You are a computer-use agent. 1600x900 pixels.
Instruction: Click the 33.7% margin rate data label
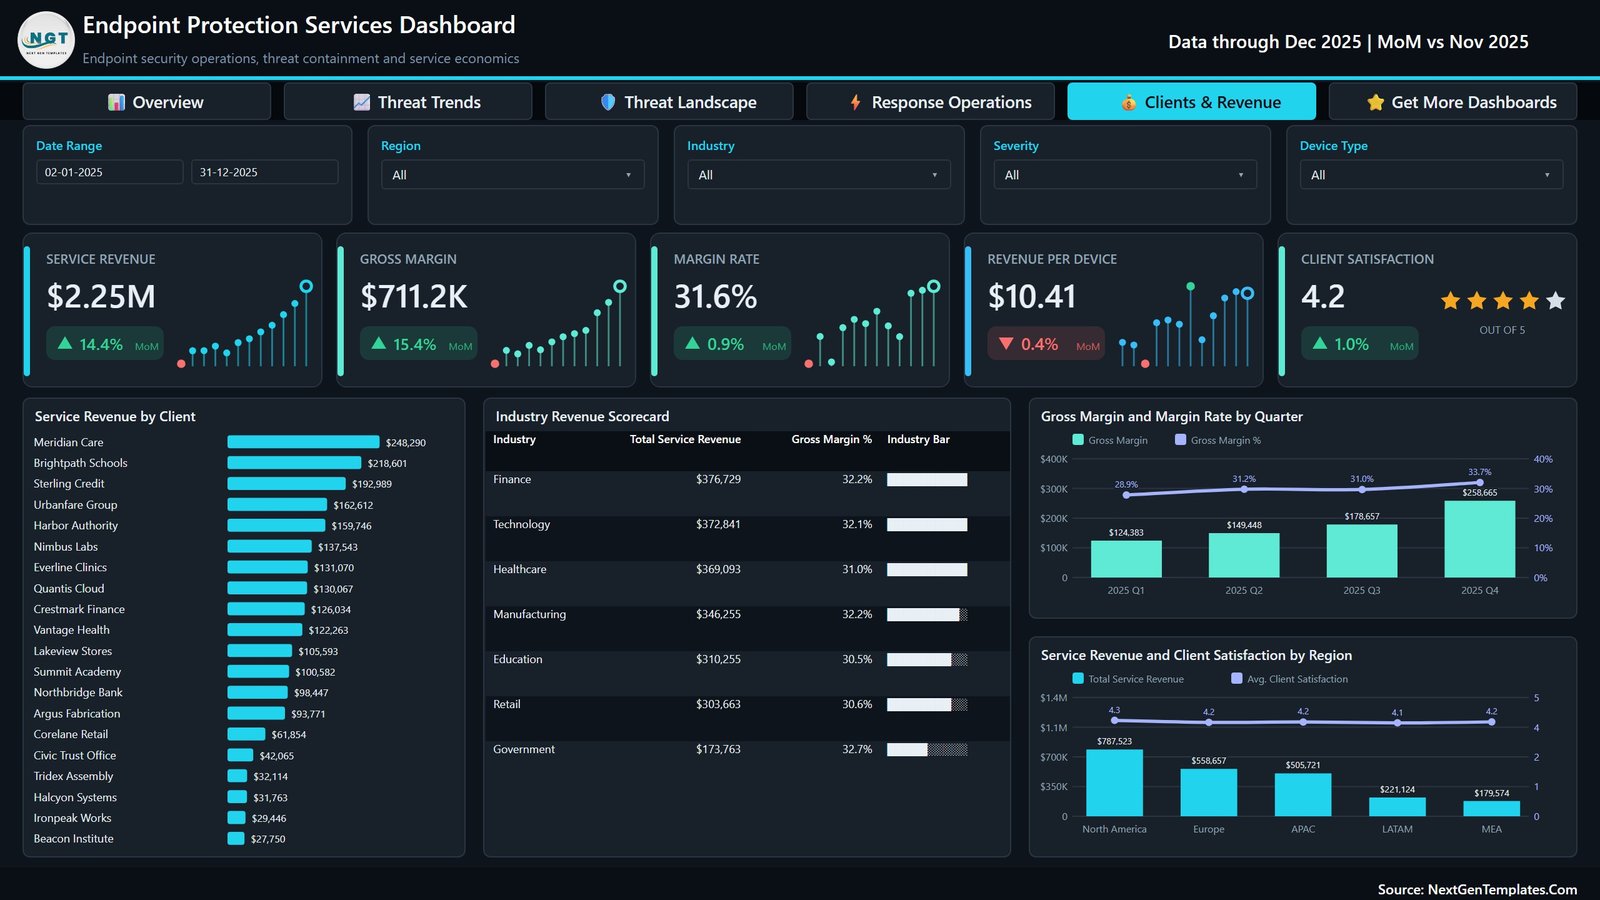click(x=1480, y=472)
